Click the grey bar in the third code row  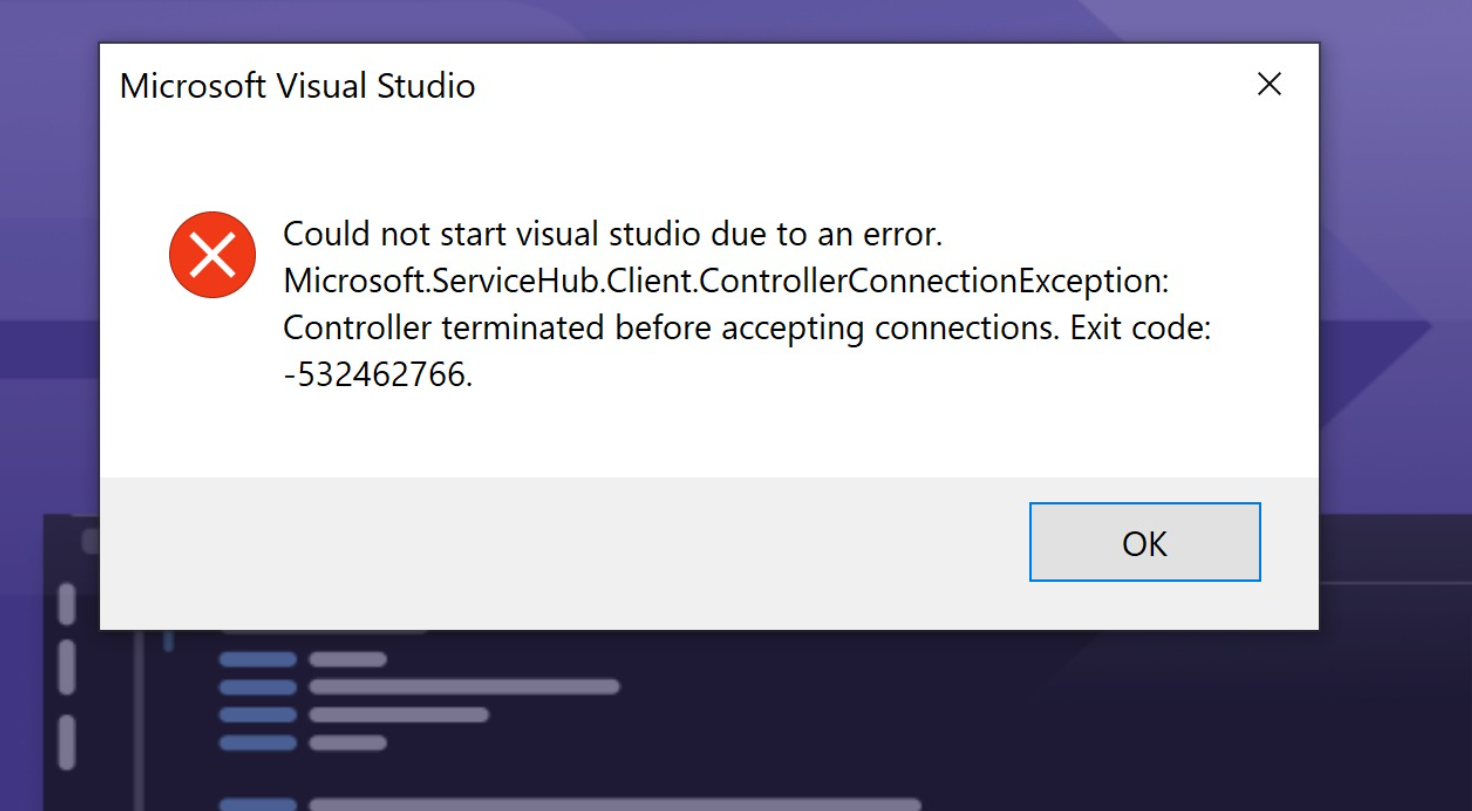tap(399, 715)
